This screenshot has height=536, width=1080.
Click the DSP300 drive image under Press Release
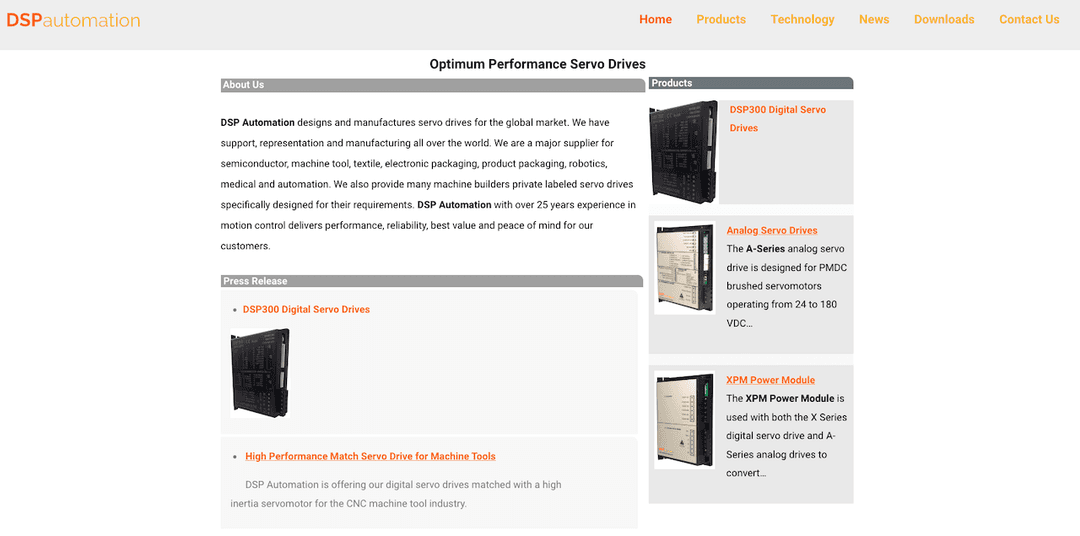tap(260, 373)
